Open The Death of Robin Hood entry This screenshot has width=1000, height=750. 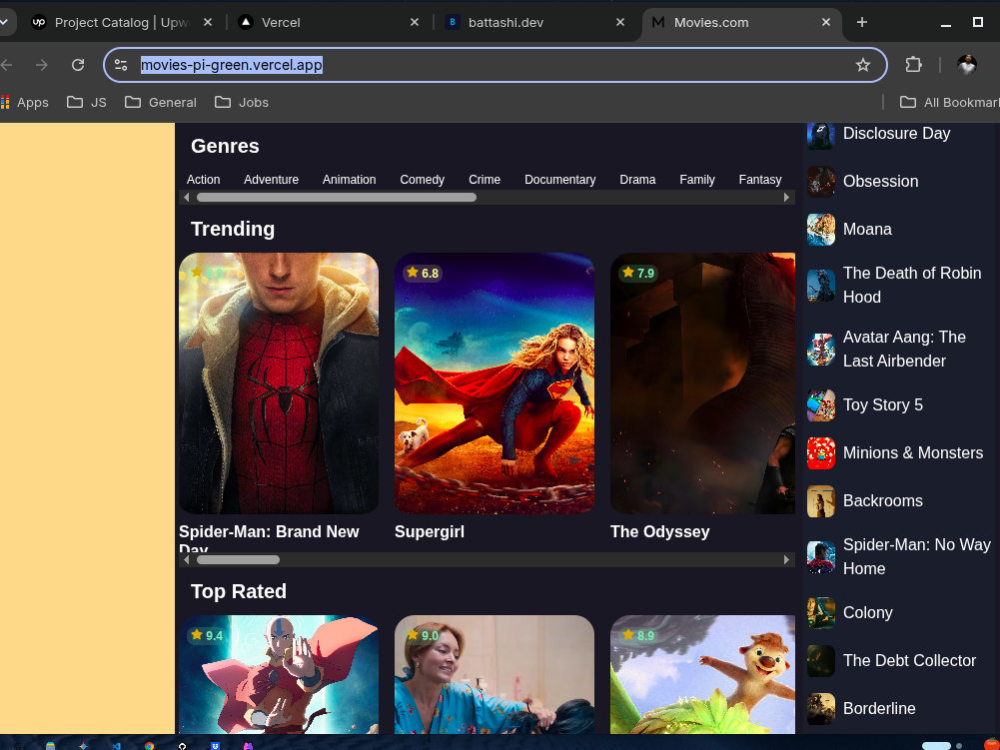click(x=898, y=285)
